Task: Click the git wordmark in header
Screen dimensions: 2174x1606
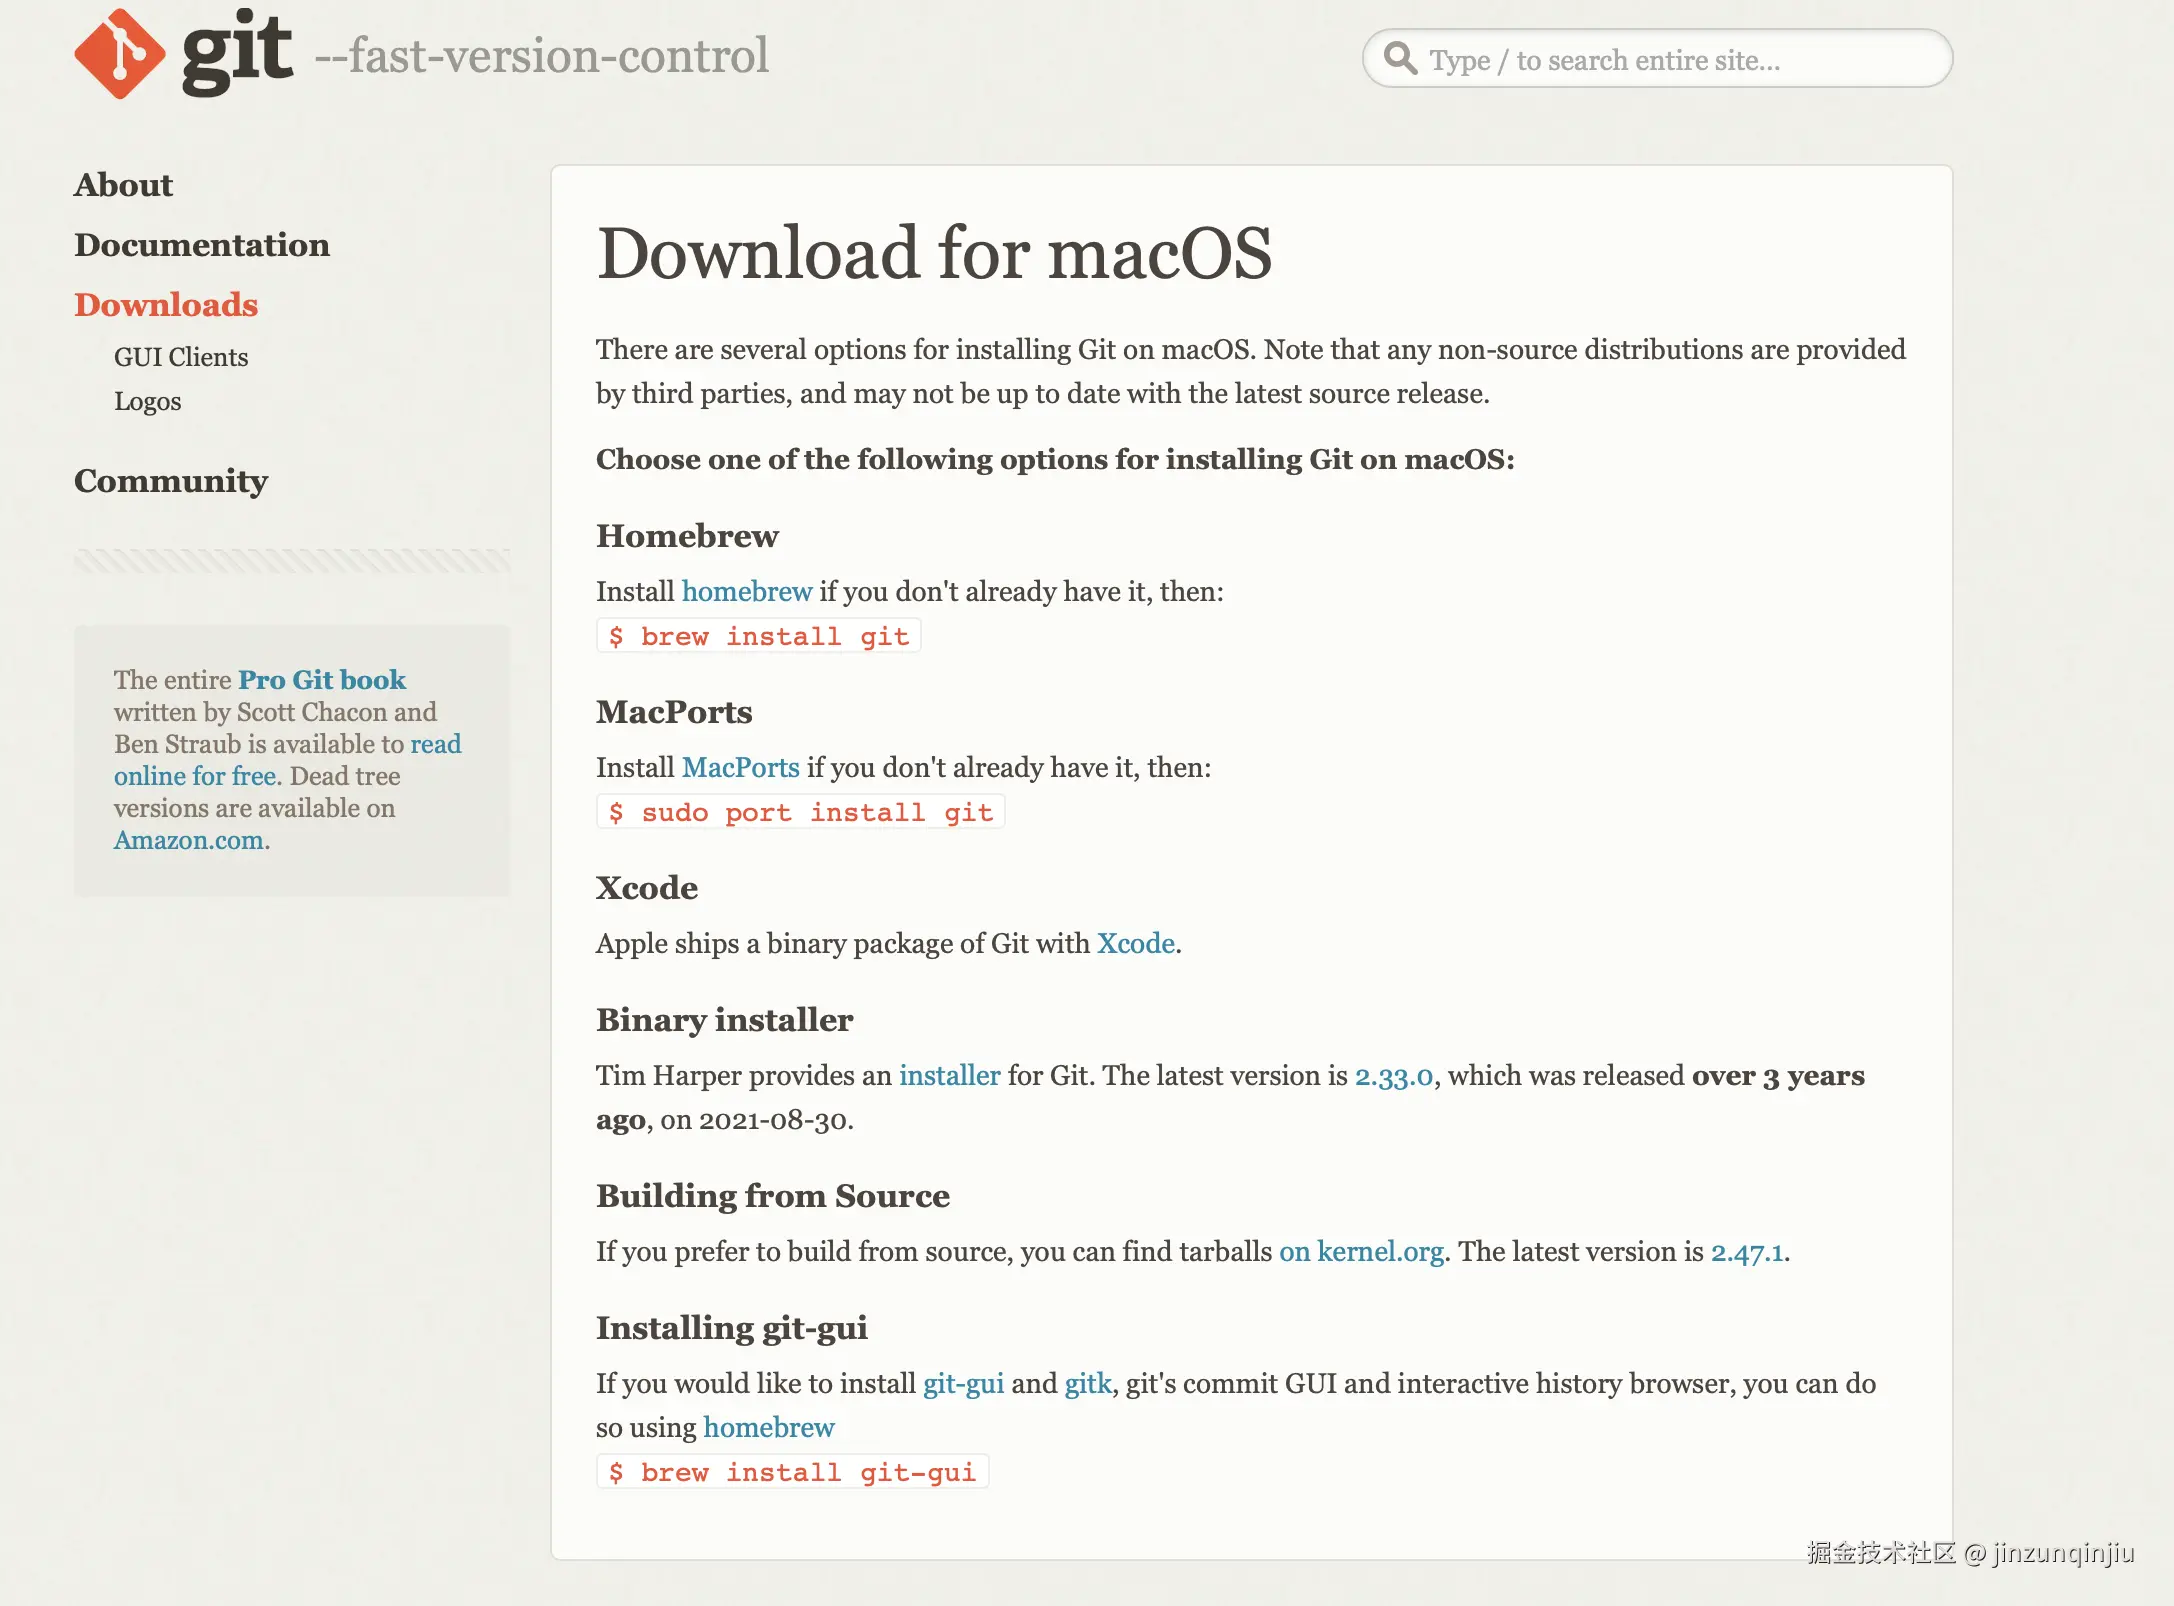Action: pos(238,52)
